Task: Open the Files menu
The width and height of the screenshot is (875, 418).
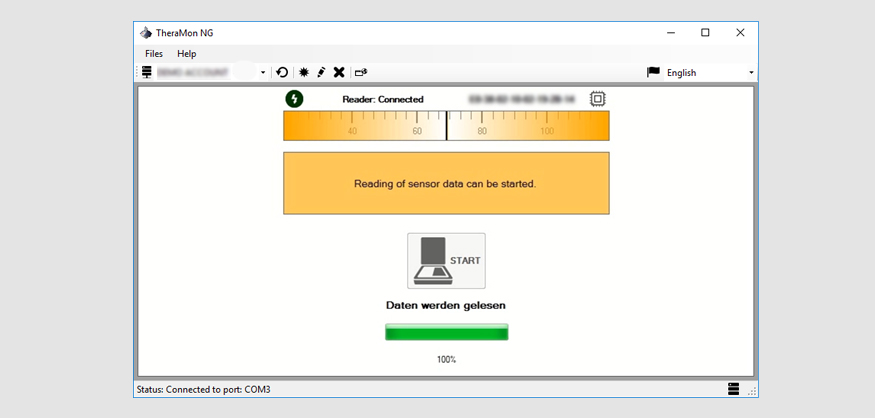Action: coord(154,54)
